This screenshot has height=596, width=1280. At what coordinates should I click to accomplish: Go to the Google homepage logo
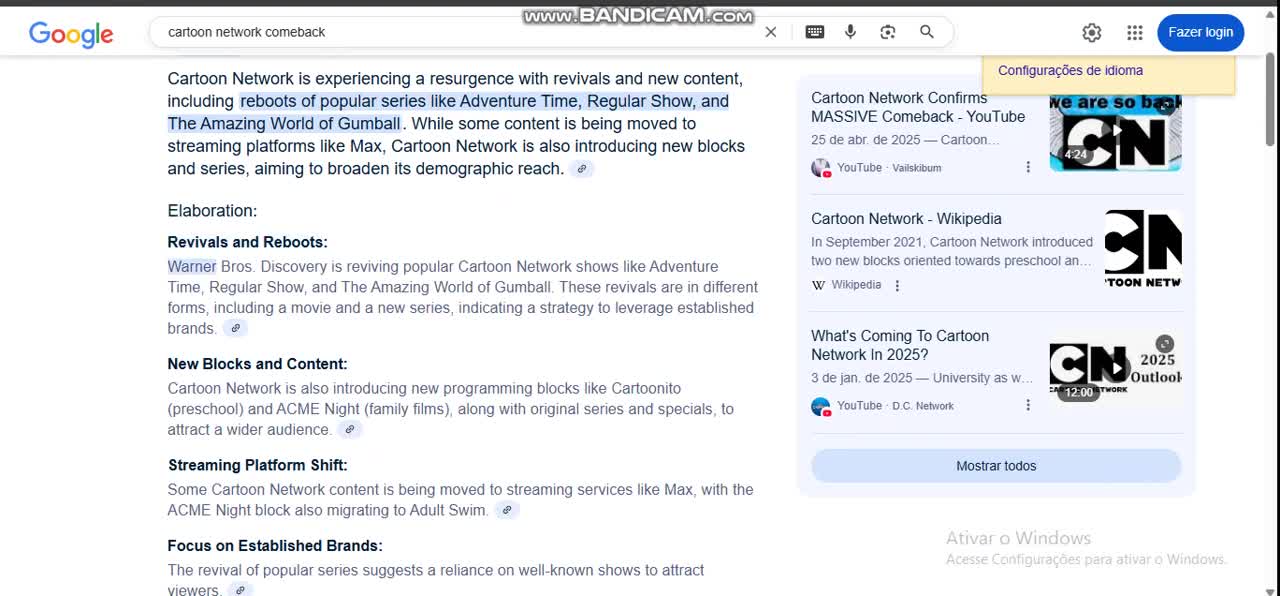[x=71, y=34]
